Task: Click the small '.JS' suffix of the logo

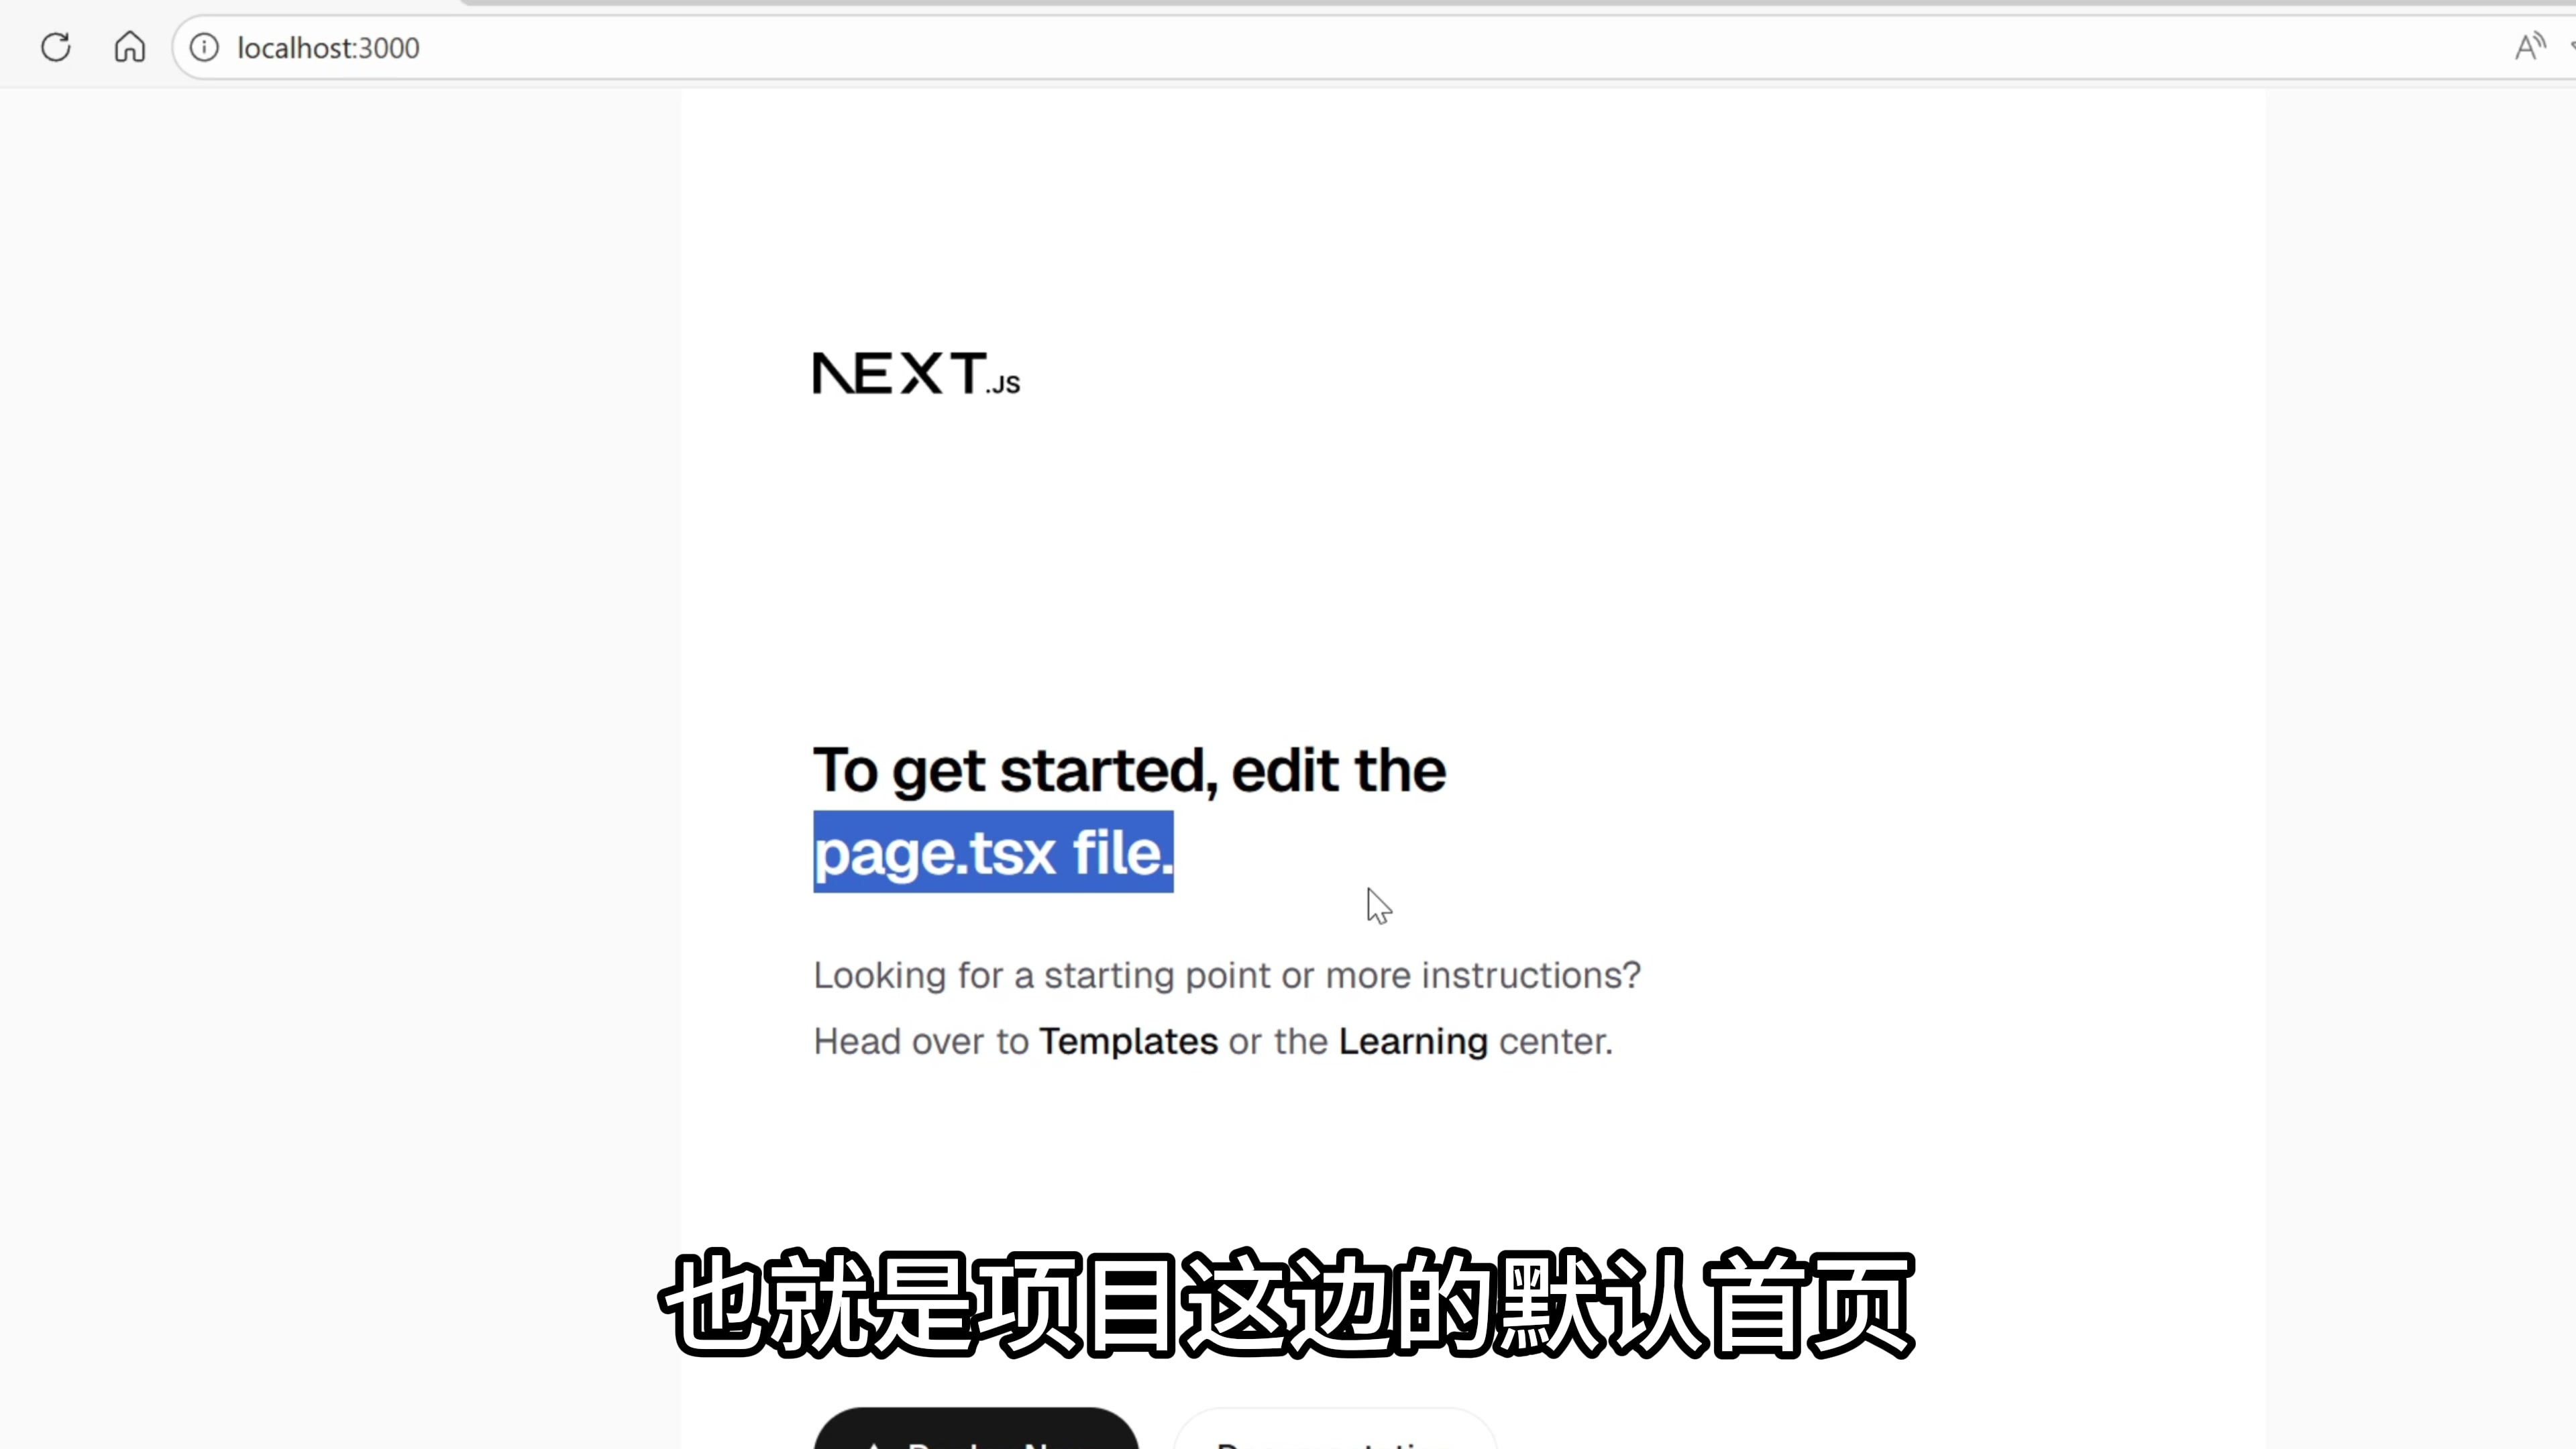Action: point(1003,384)
